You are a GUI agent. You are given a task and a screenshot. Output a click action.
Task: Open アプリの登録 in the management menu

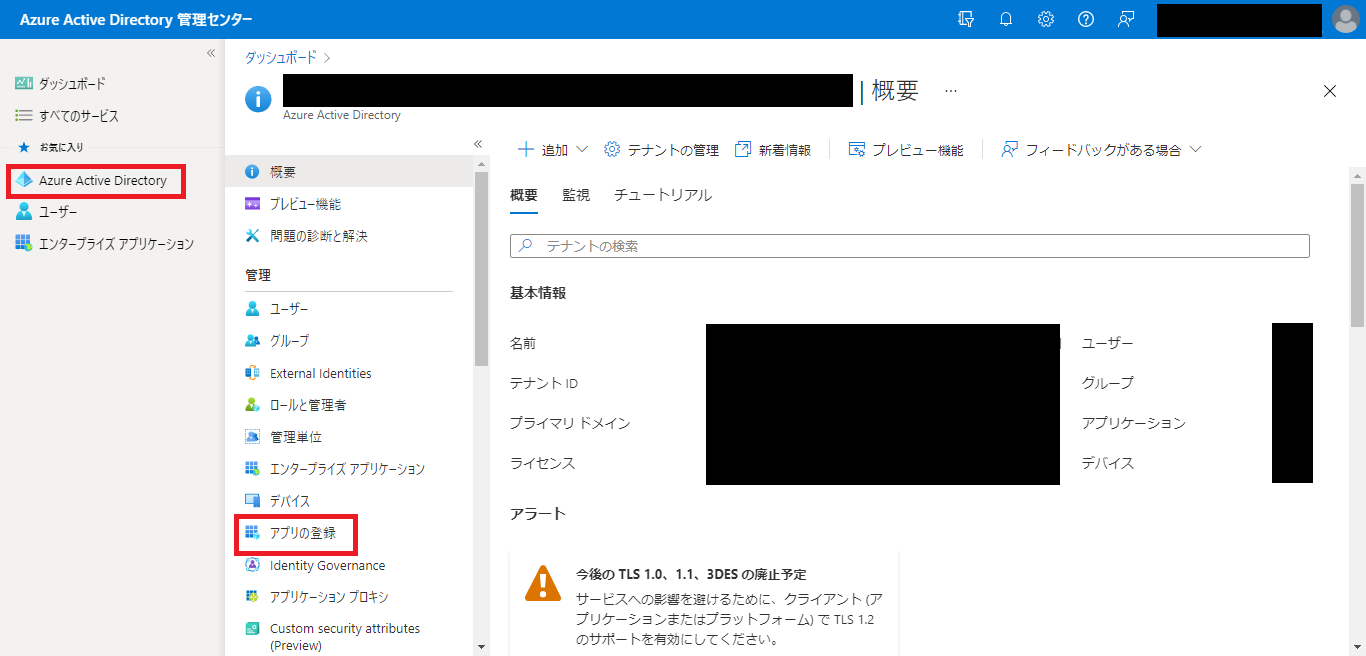point(303,534)
